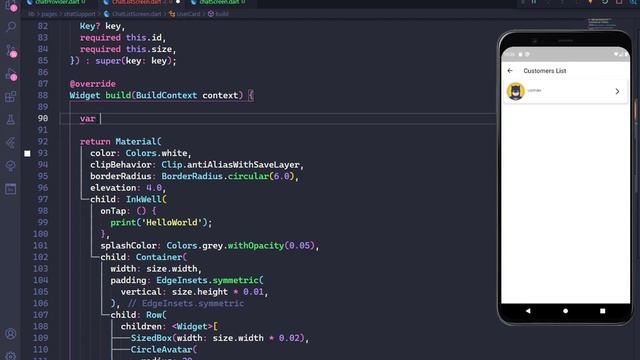
Task: Click the pages breadcrumb segment
Action: [x=49, y=14]
